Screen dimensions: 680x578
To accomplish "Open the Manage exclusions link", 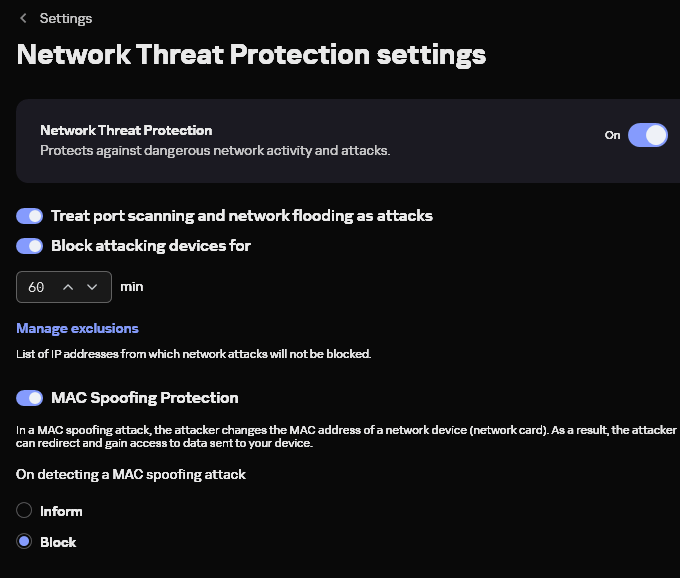I will click(77, 328).
